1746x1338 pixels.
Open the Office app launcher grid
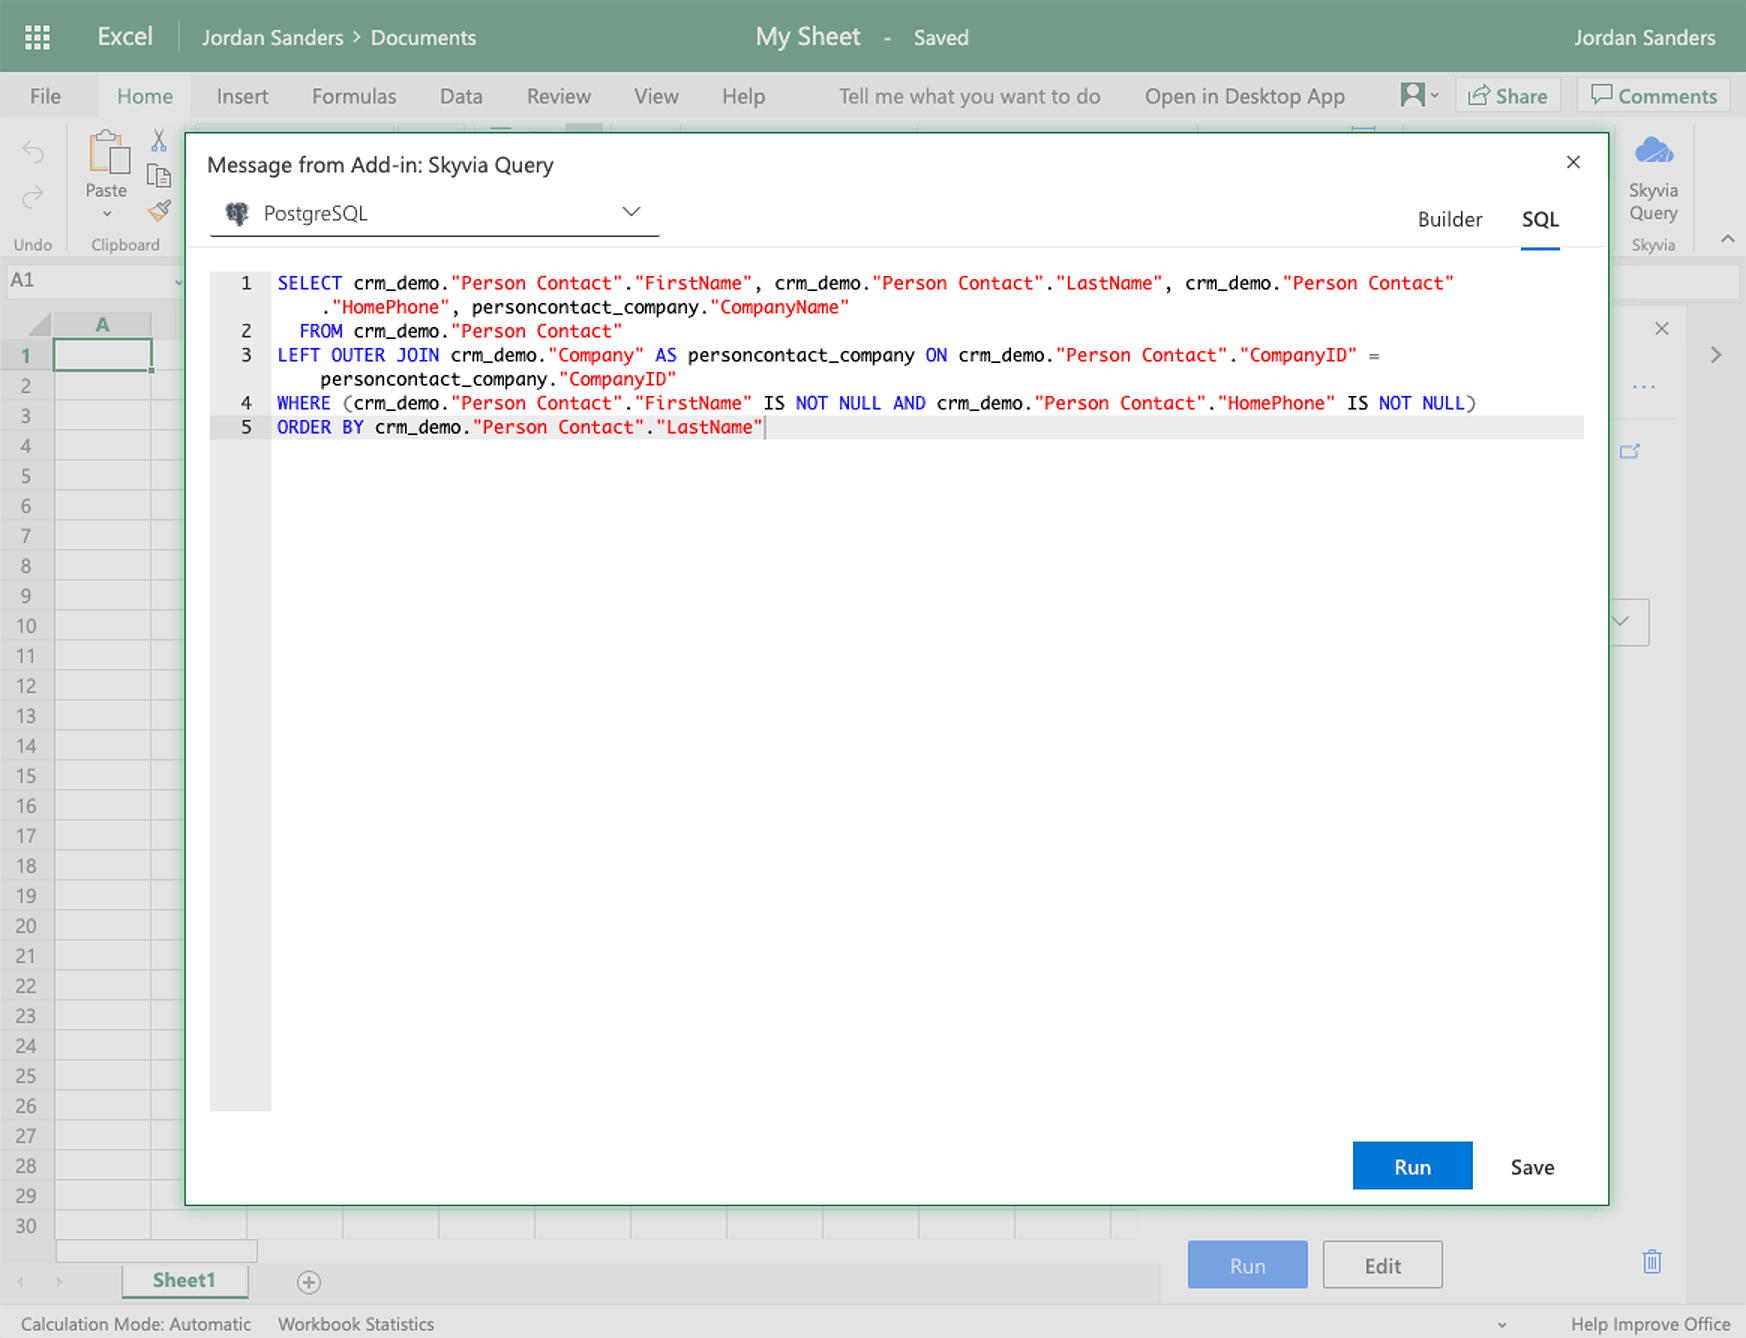(37, 36)
